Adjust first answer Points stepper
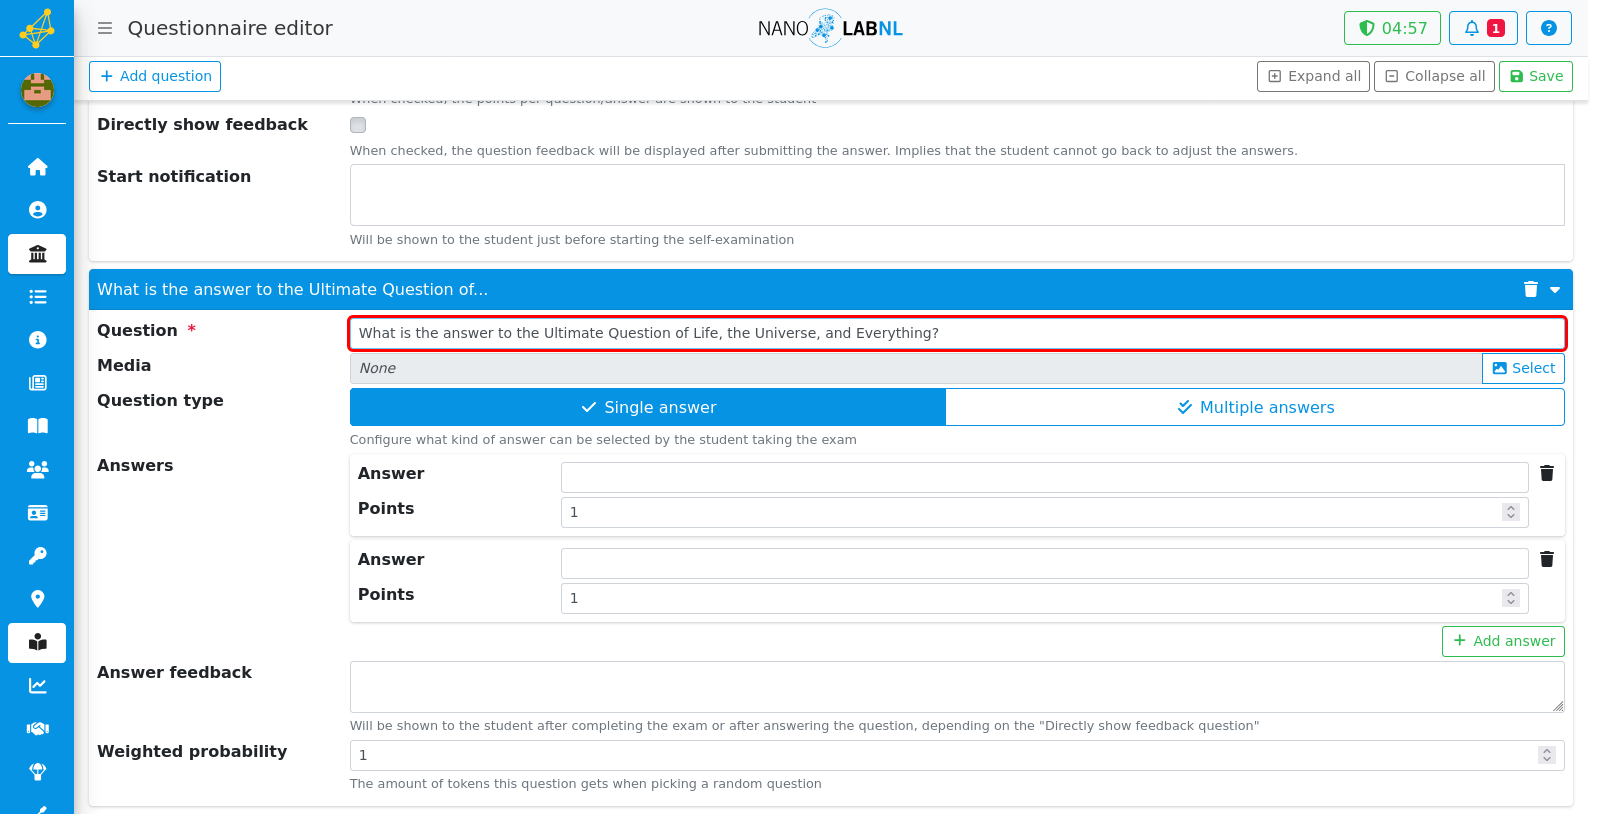1600x814 pixels. tap(1511, 512)
